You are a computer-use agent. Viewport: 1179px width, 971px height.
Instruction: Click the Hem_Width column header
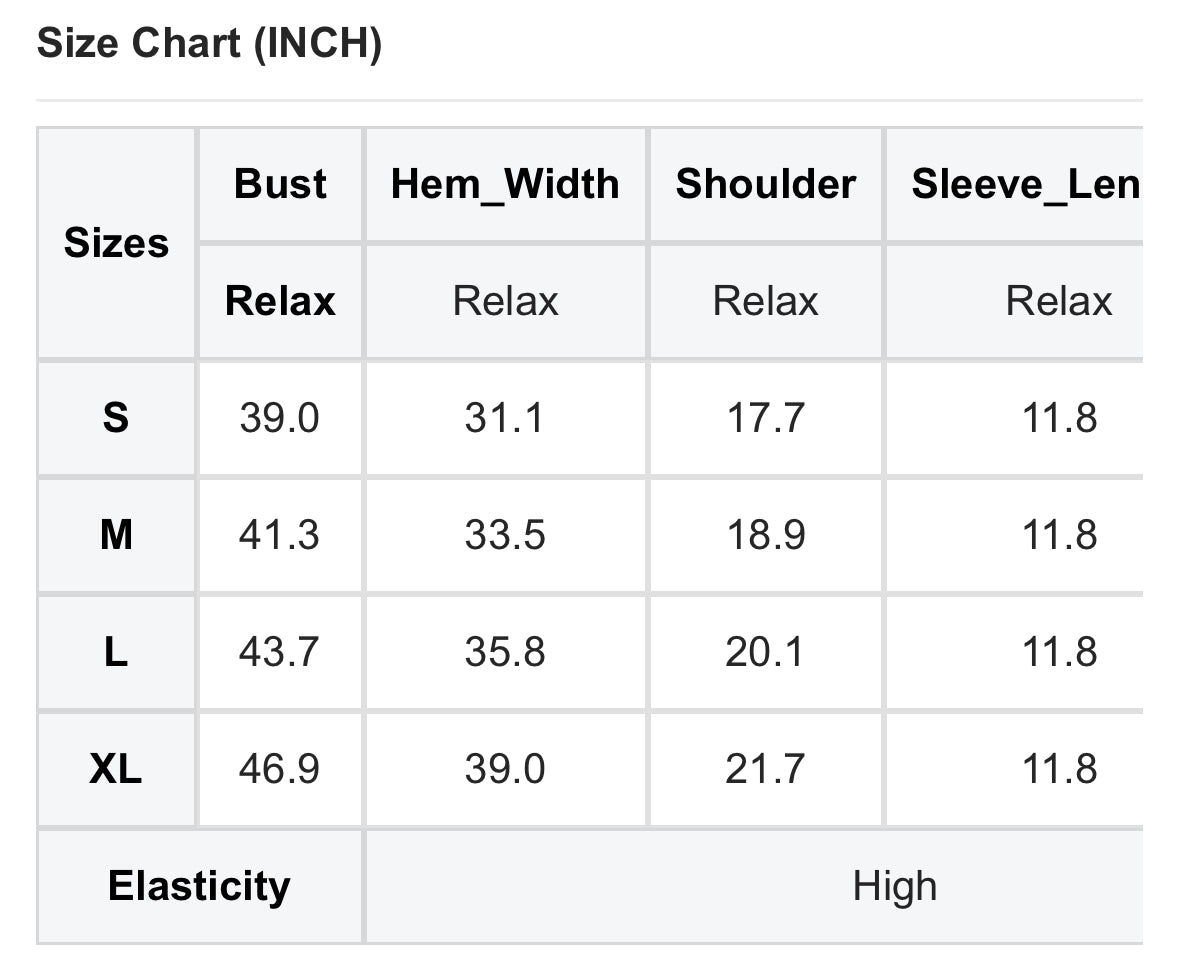505,184
